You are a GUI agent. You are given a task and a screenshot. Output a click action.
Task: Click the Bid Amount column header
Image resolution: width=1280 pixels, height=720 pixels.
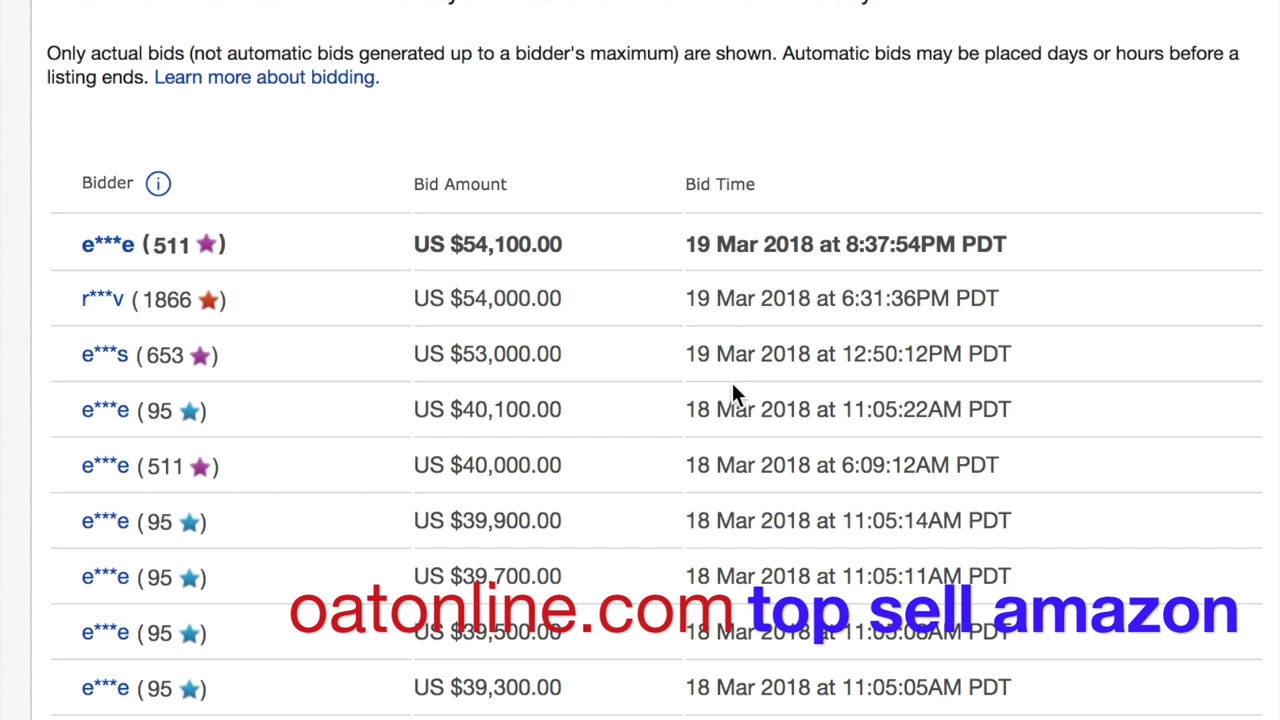(460, 184)
